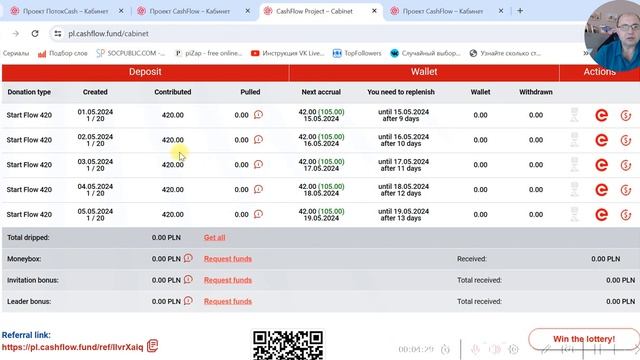Click the Win the lottery! button
640x360 pixels.
pyautogui.click(x=584, y=339)
